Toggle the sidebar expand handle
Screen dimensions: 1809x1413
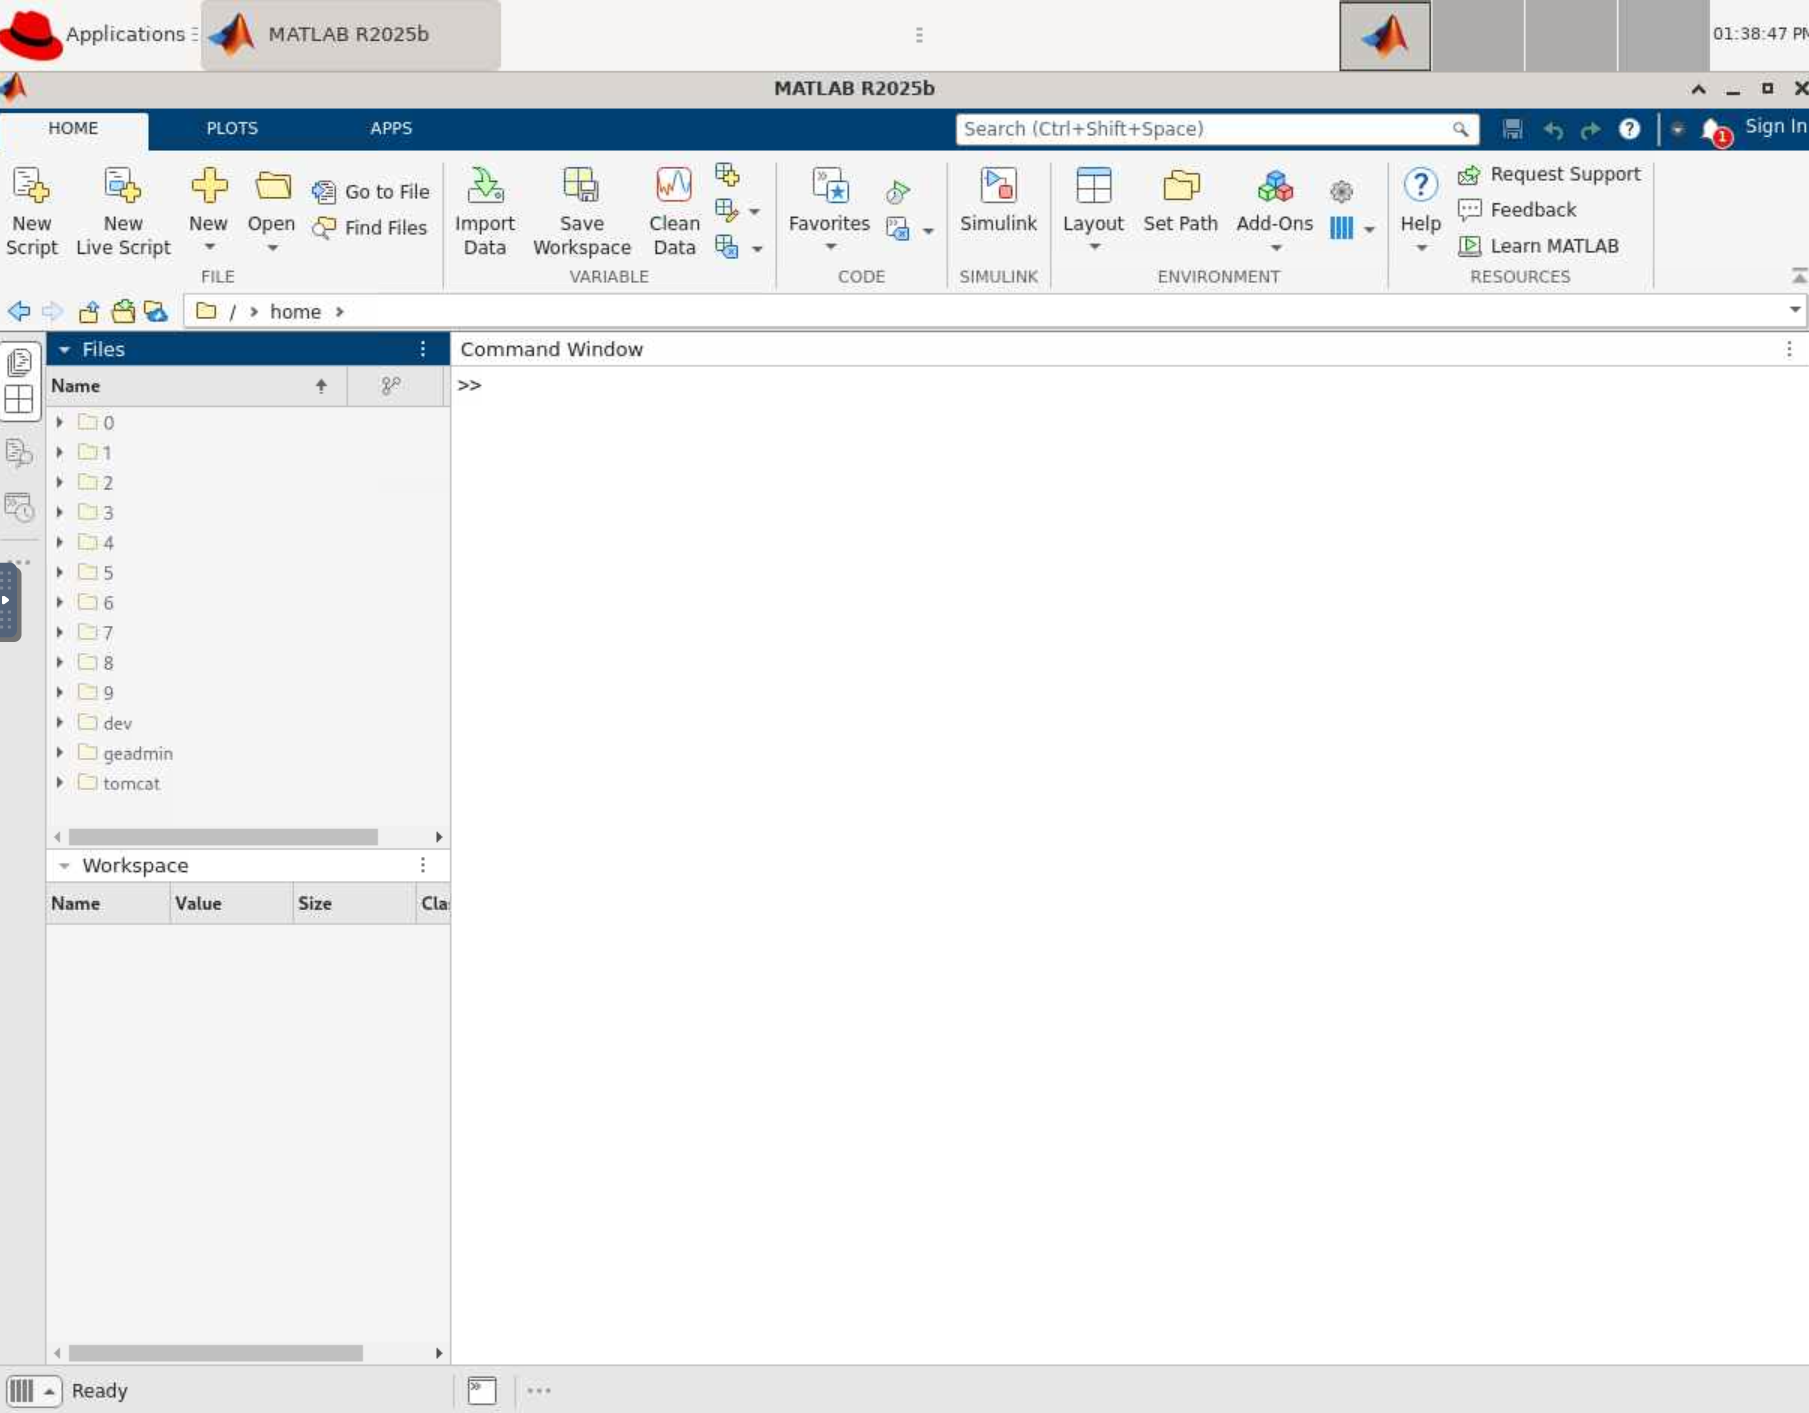pyautogui.click(x=7, y=601)
